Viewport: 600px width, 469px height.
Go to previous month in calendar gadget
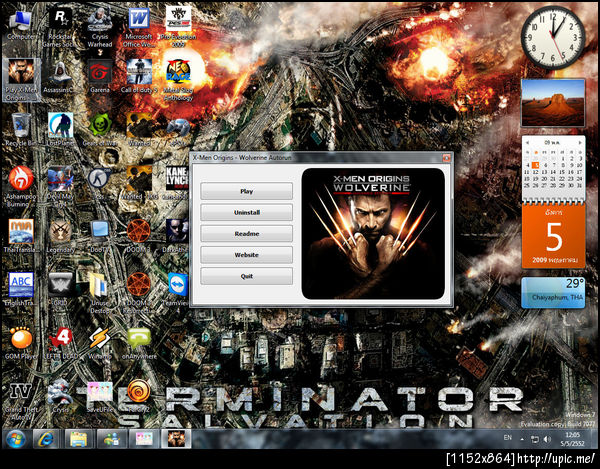point(528,142)
